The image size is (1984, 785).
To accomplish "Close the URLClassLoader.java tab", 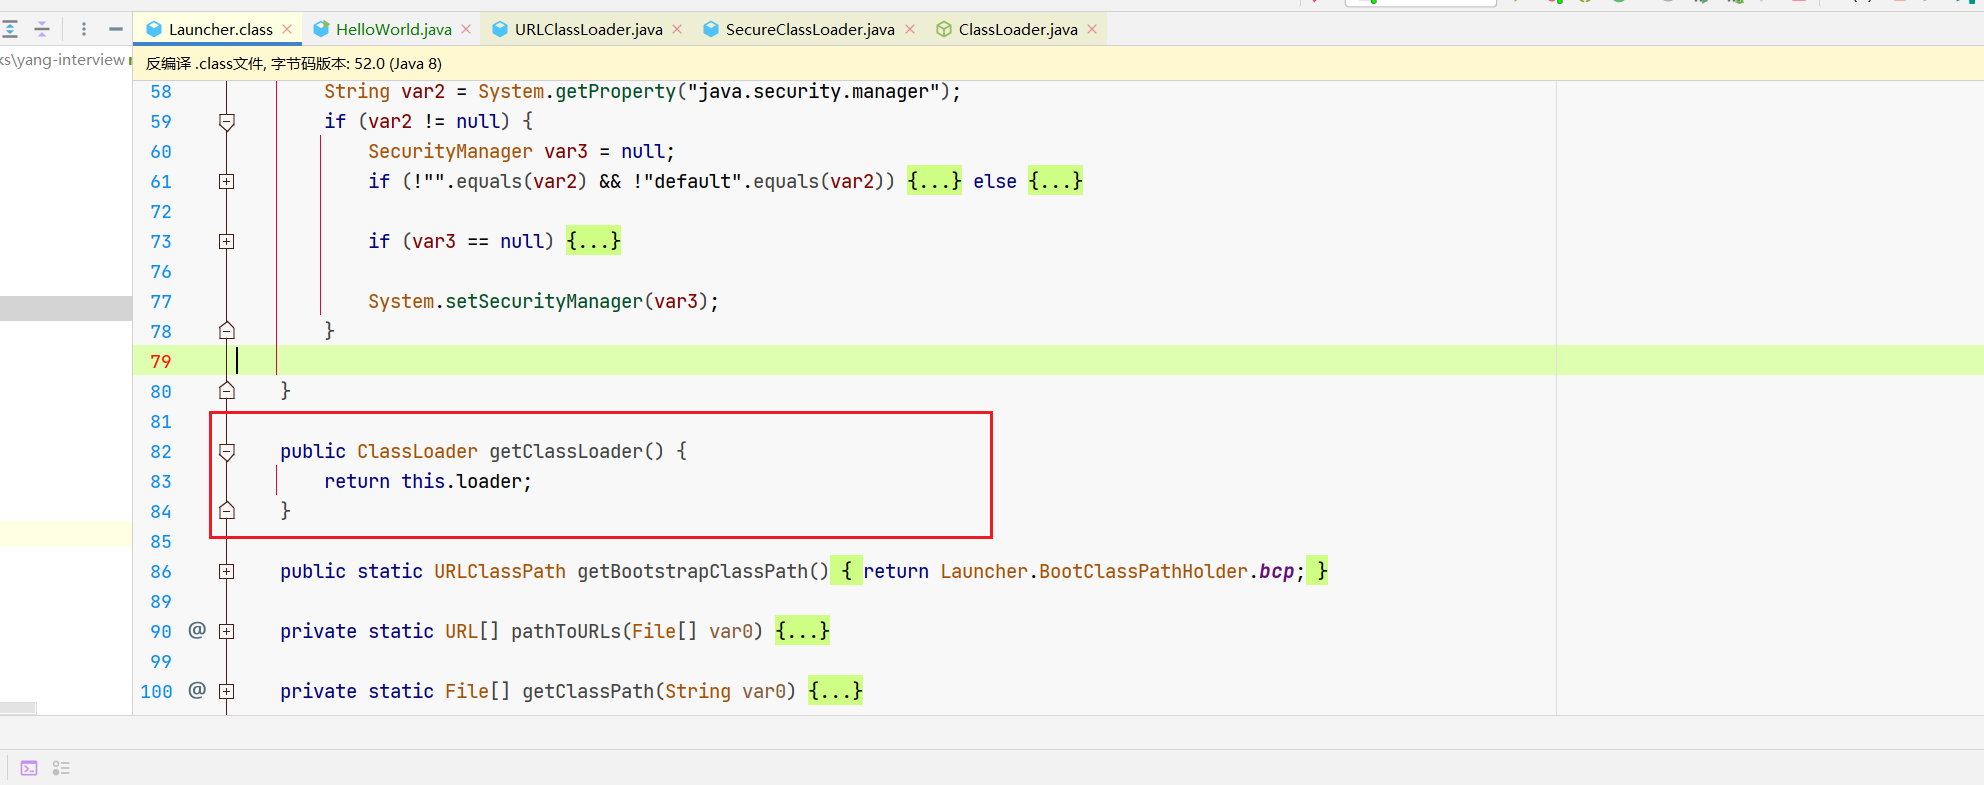I will 677,29.
